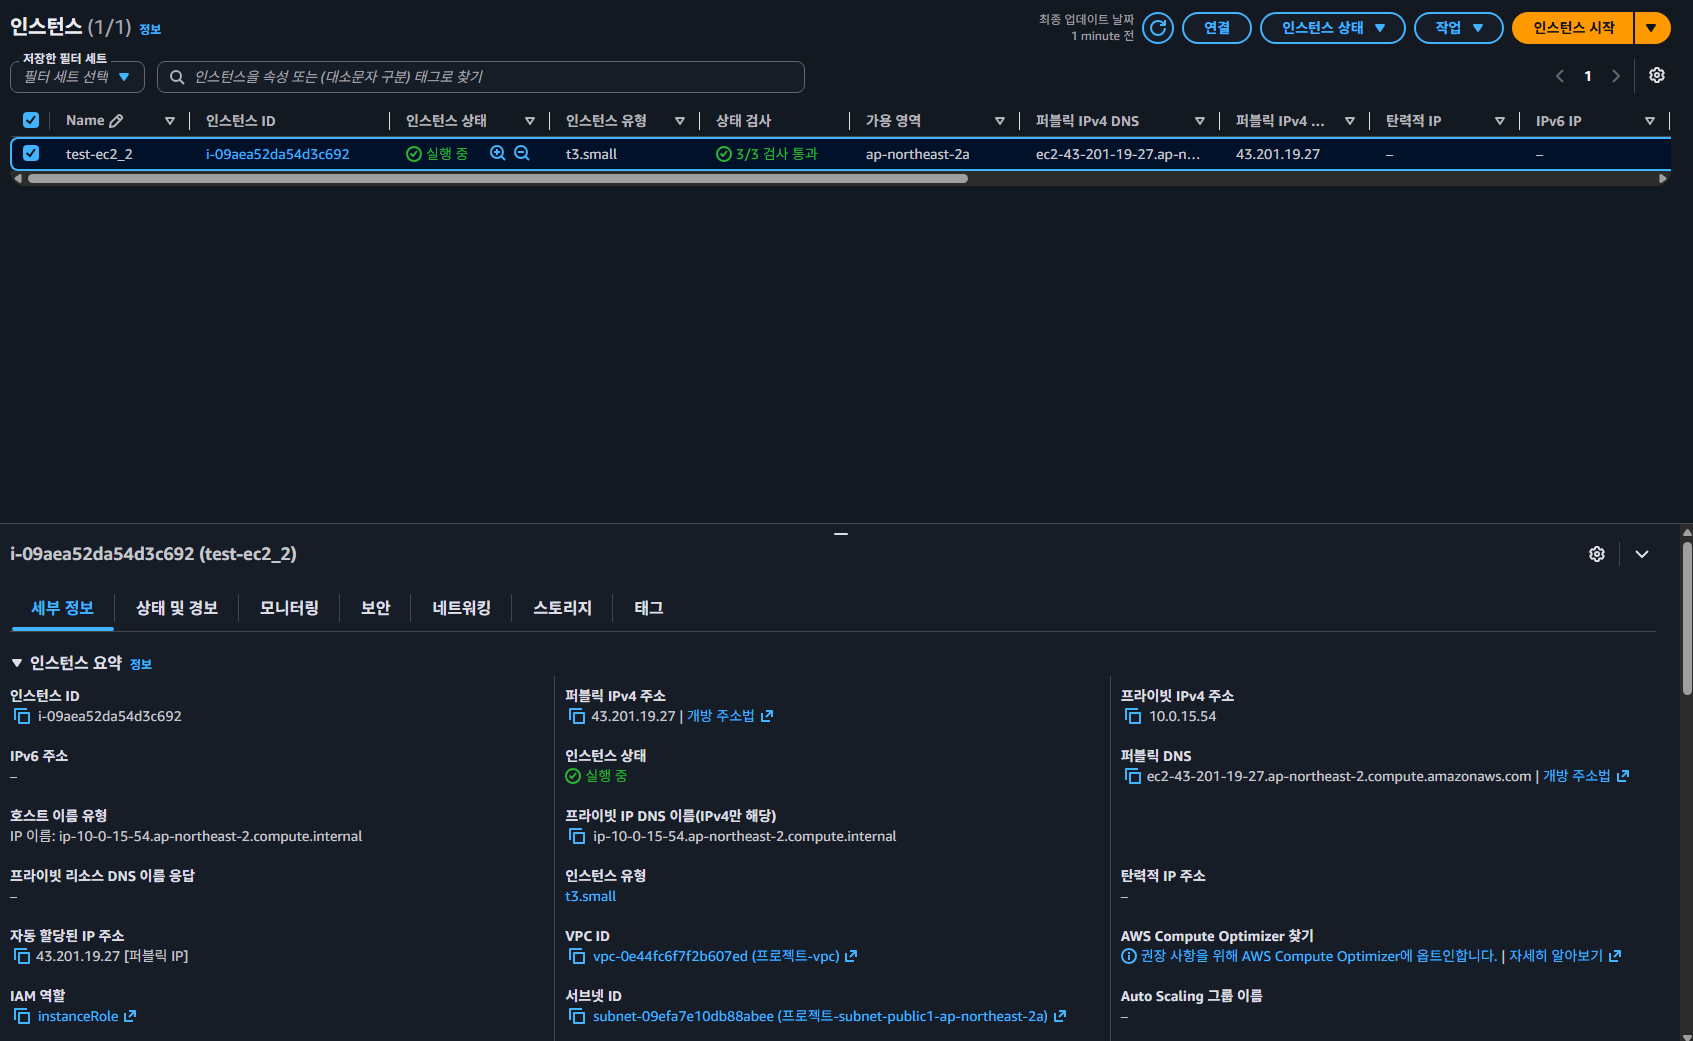The image size is (1693, 1041).
Task: Copy subnet ID value
Action: point(577,1016)
